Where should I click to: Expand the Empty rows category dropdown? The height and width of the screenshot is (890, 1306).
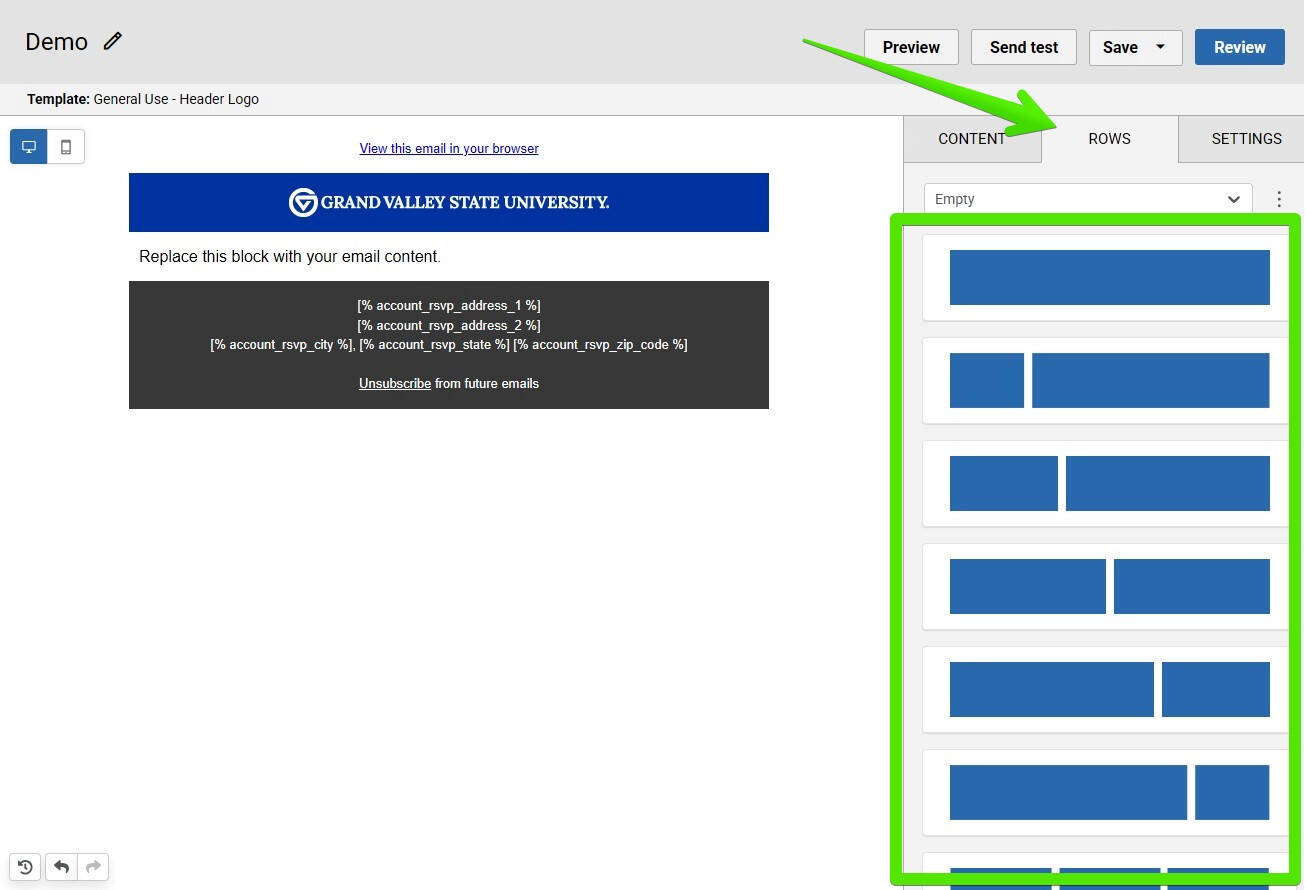[1087, 199]
